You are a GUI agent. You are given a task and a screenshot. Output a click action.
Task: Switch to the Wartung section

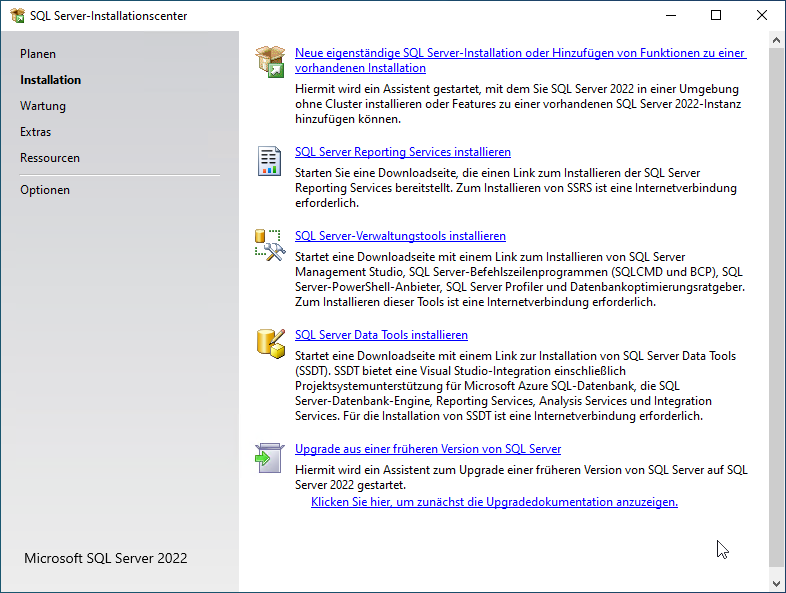click(43, 106)
